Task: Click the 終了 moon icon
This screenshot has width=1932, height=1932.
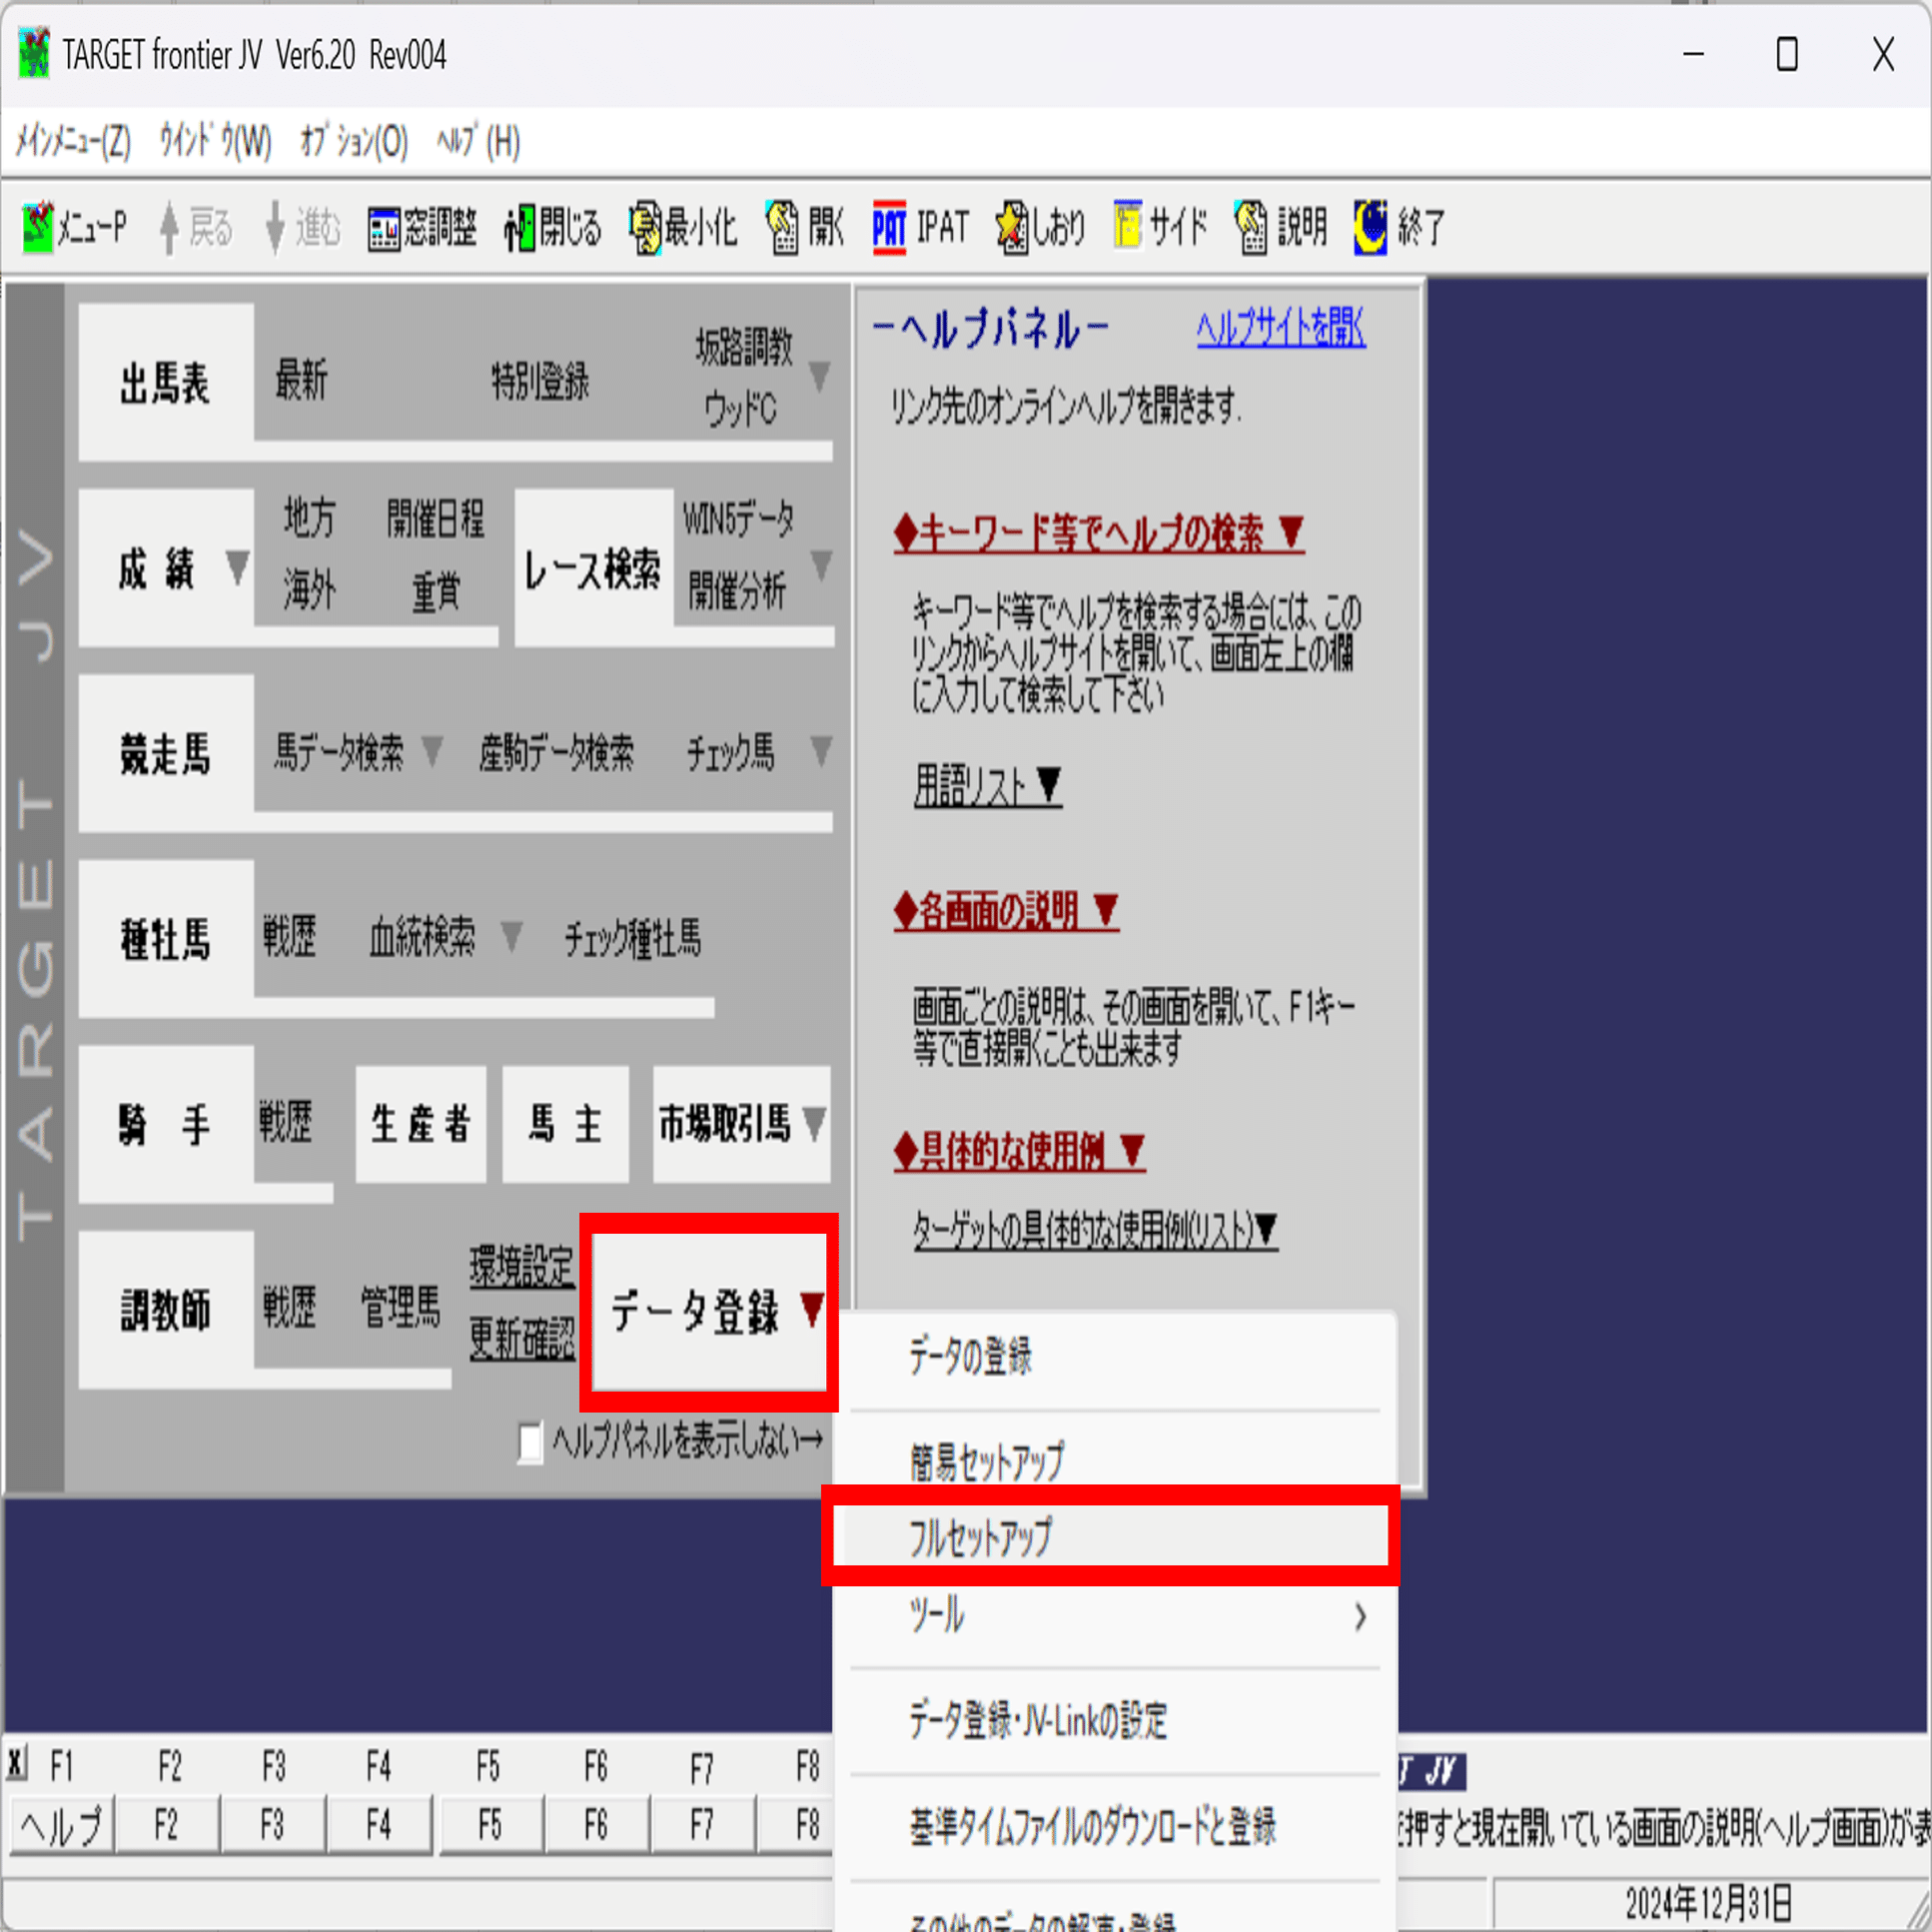Action: tap(1370, 228)
